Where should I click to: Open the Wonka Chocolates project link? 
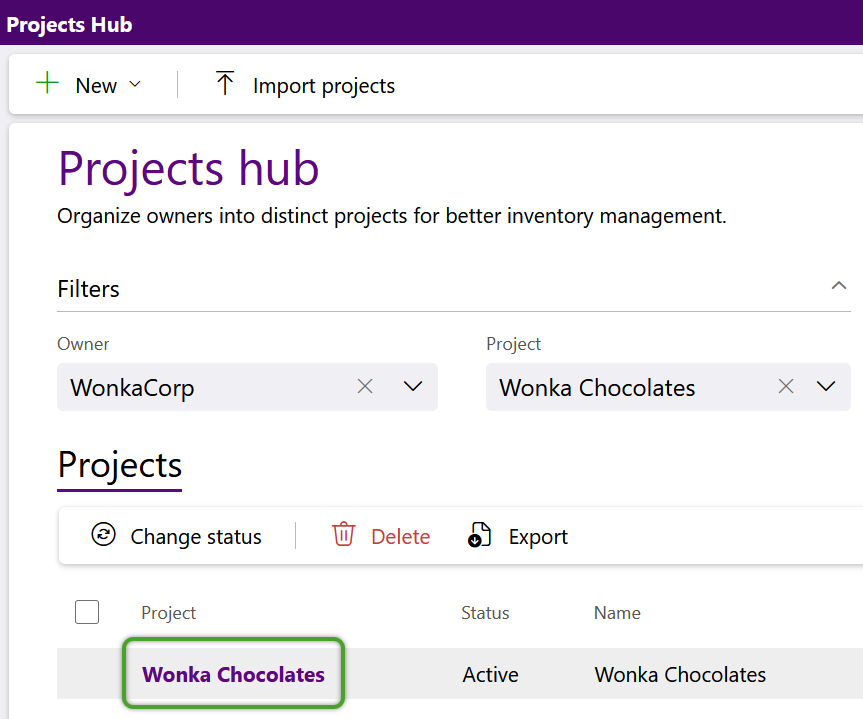tap(233, 674)
